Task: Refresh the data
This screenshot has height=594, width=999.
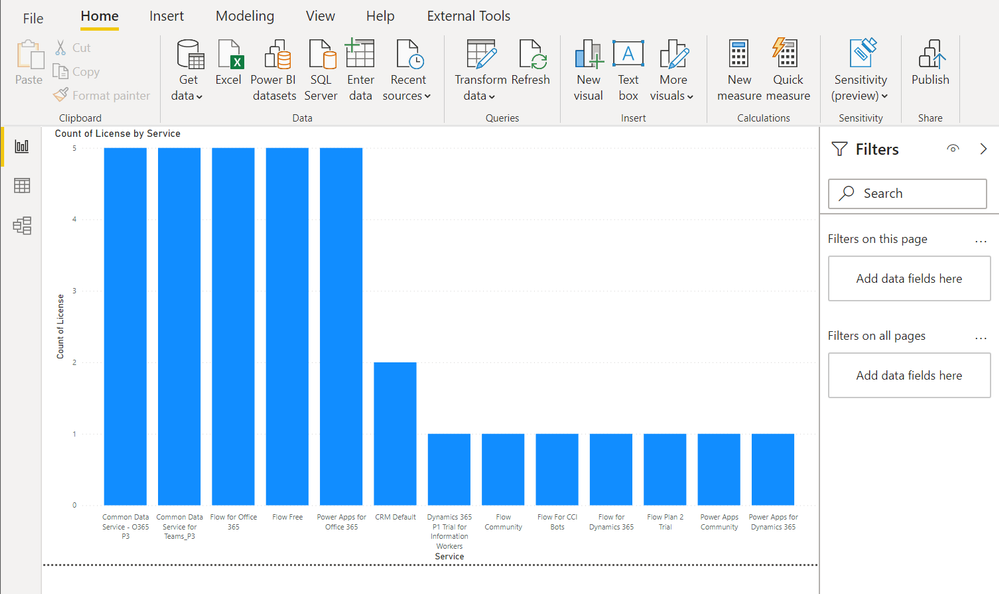Action: pos(530,62)
